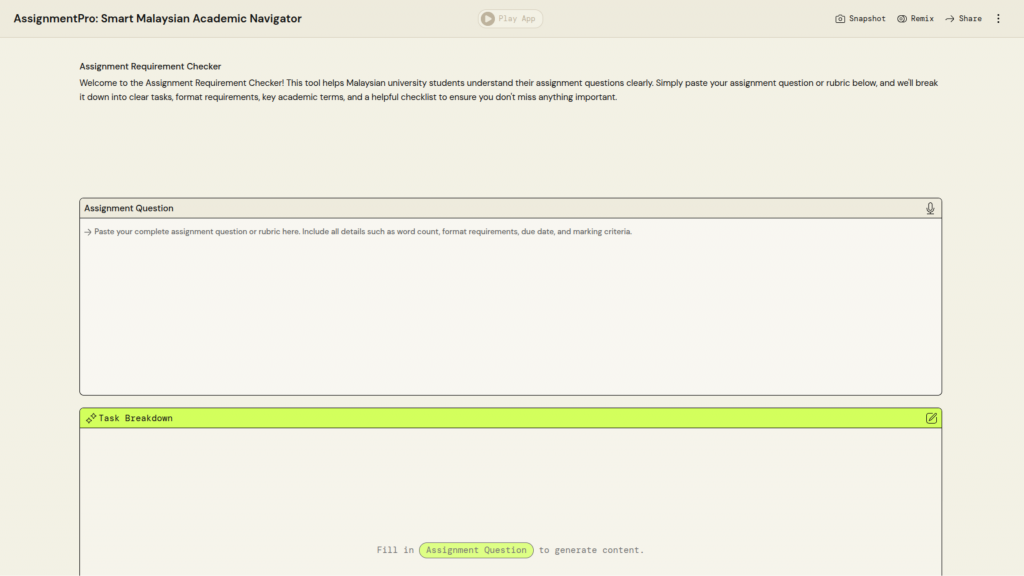
Task: Click into the Assignment Question text area
Action: tap(510, 310)
